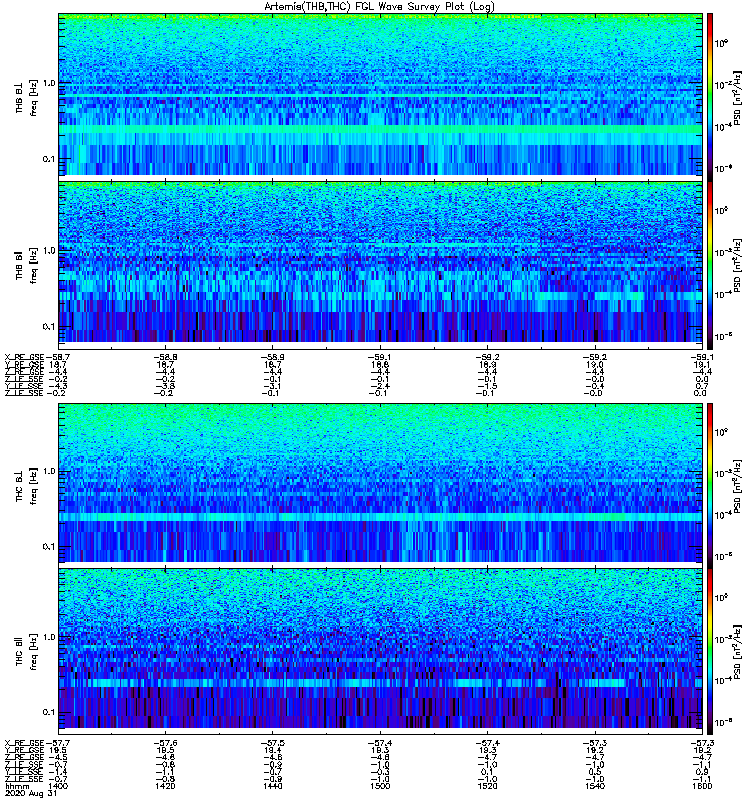Click the '-58.8' X_RE_GSE value
This screenshot has height=800, width=750.
pos(165,357)
